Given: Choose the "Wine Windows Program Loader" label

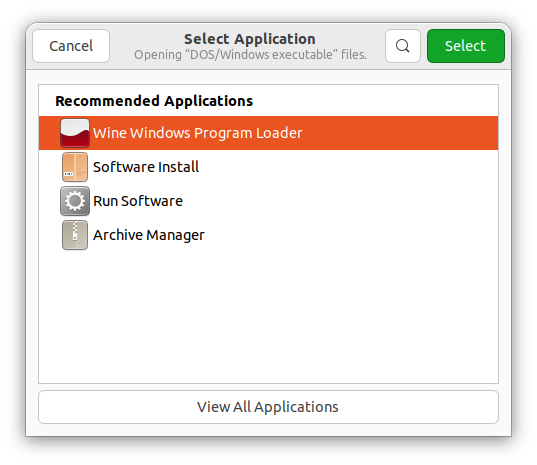Looking at the screenshot, I should coord(198,133).
